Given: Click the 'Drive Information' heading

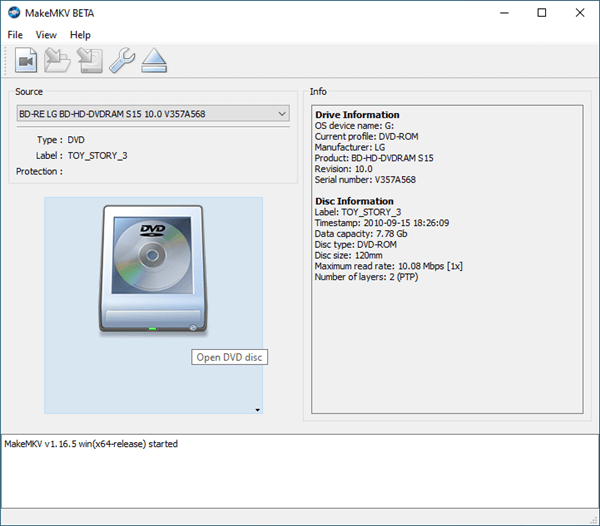Looking at the screenshot, I should tap(357, 115).
